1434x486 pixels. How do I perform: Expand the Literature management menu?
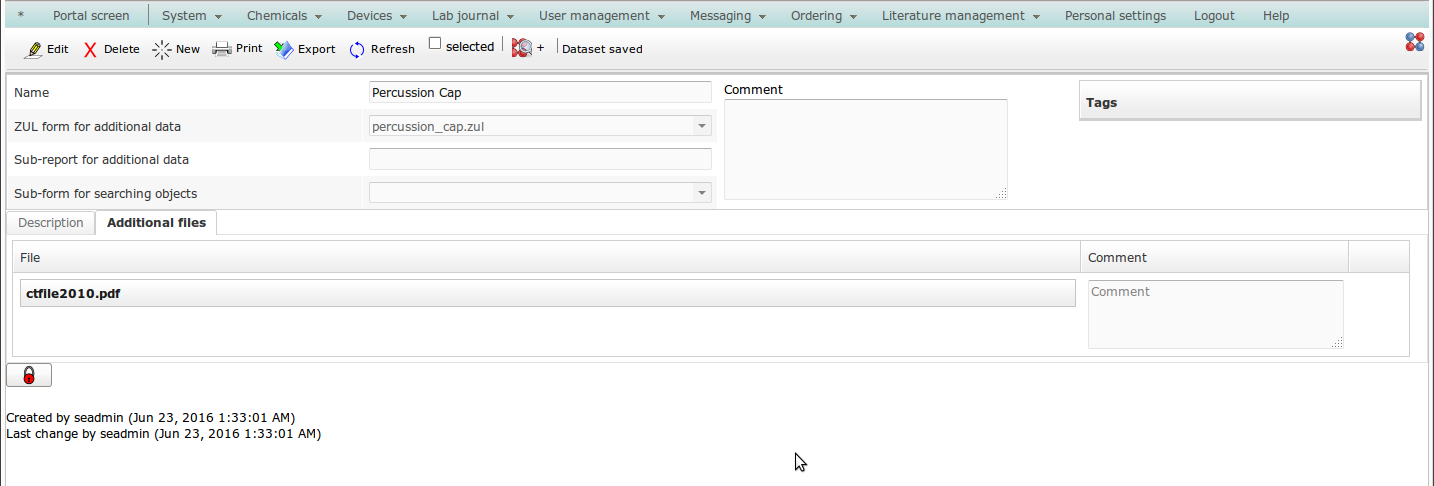click(960, 16)
